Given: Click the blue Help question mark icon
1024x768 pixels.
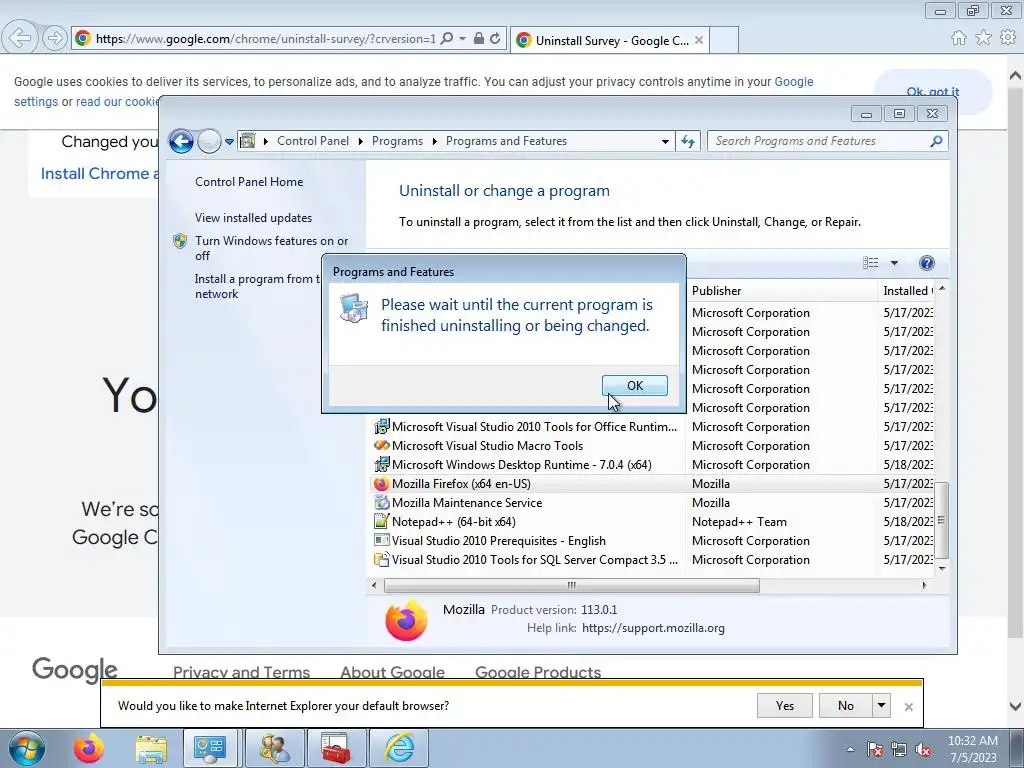Looking at the screenshot, I should click(x=926, y=263).
